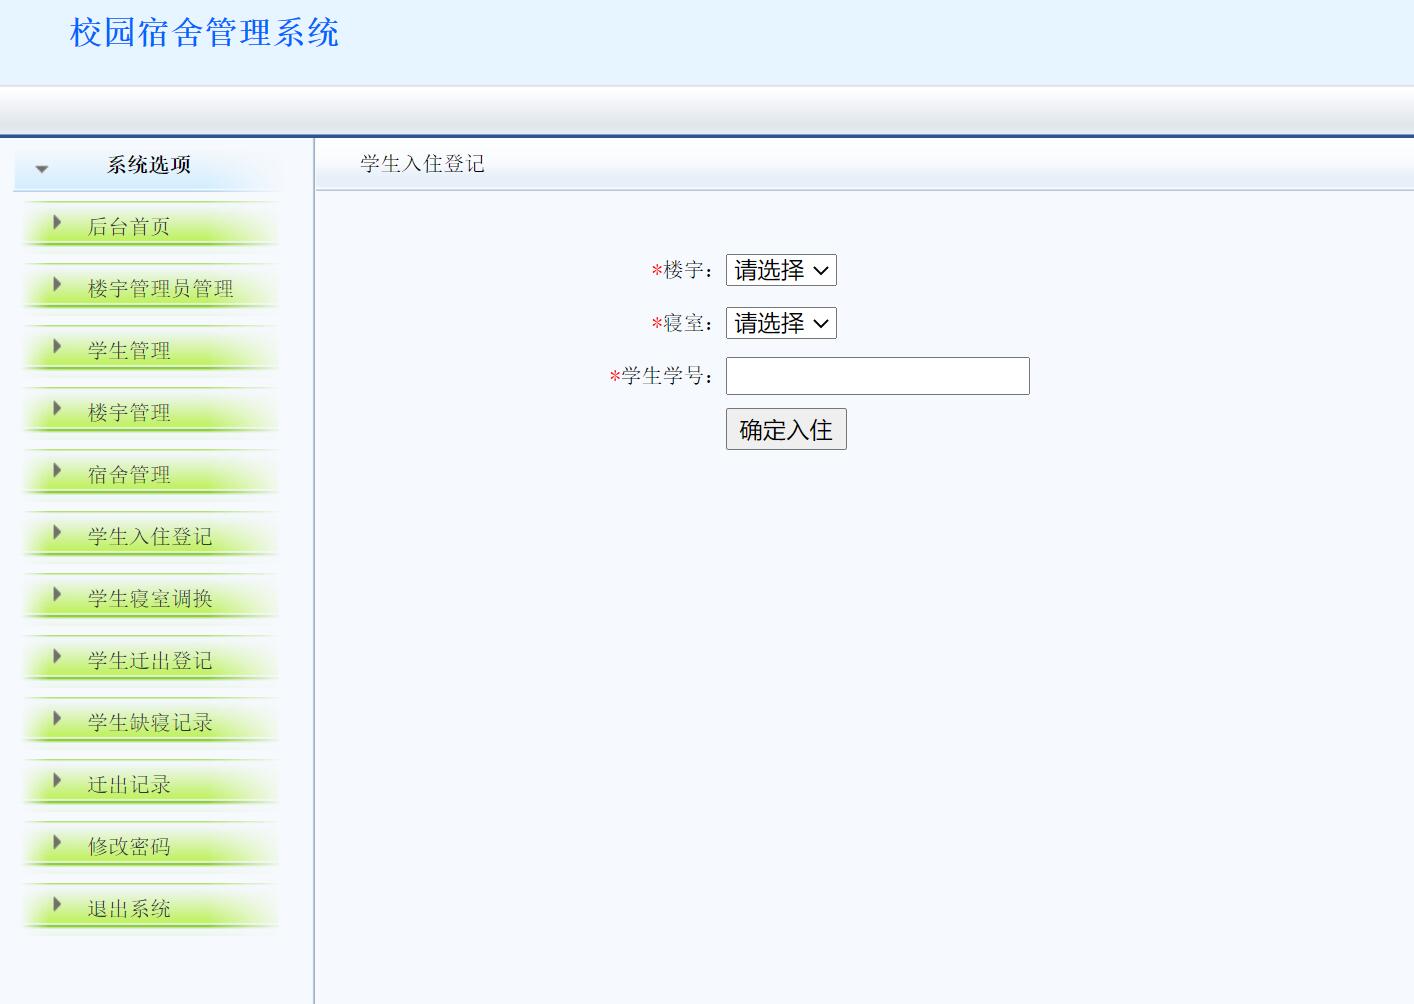Open the 楼宇 dropdown showing 请选择
The height and width of the screenshot is (1004, 1414).
click(x=781, y=269)
